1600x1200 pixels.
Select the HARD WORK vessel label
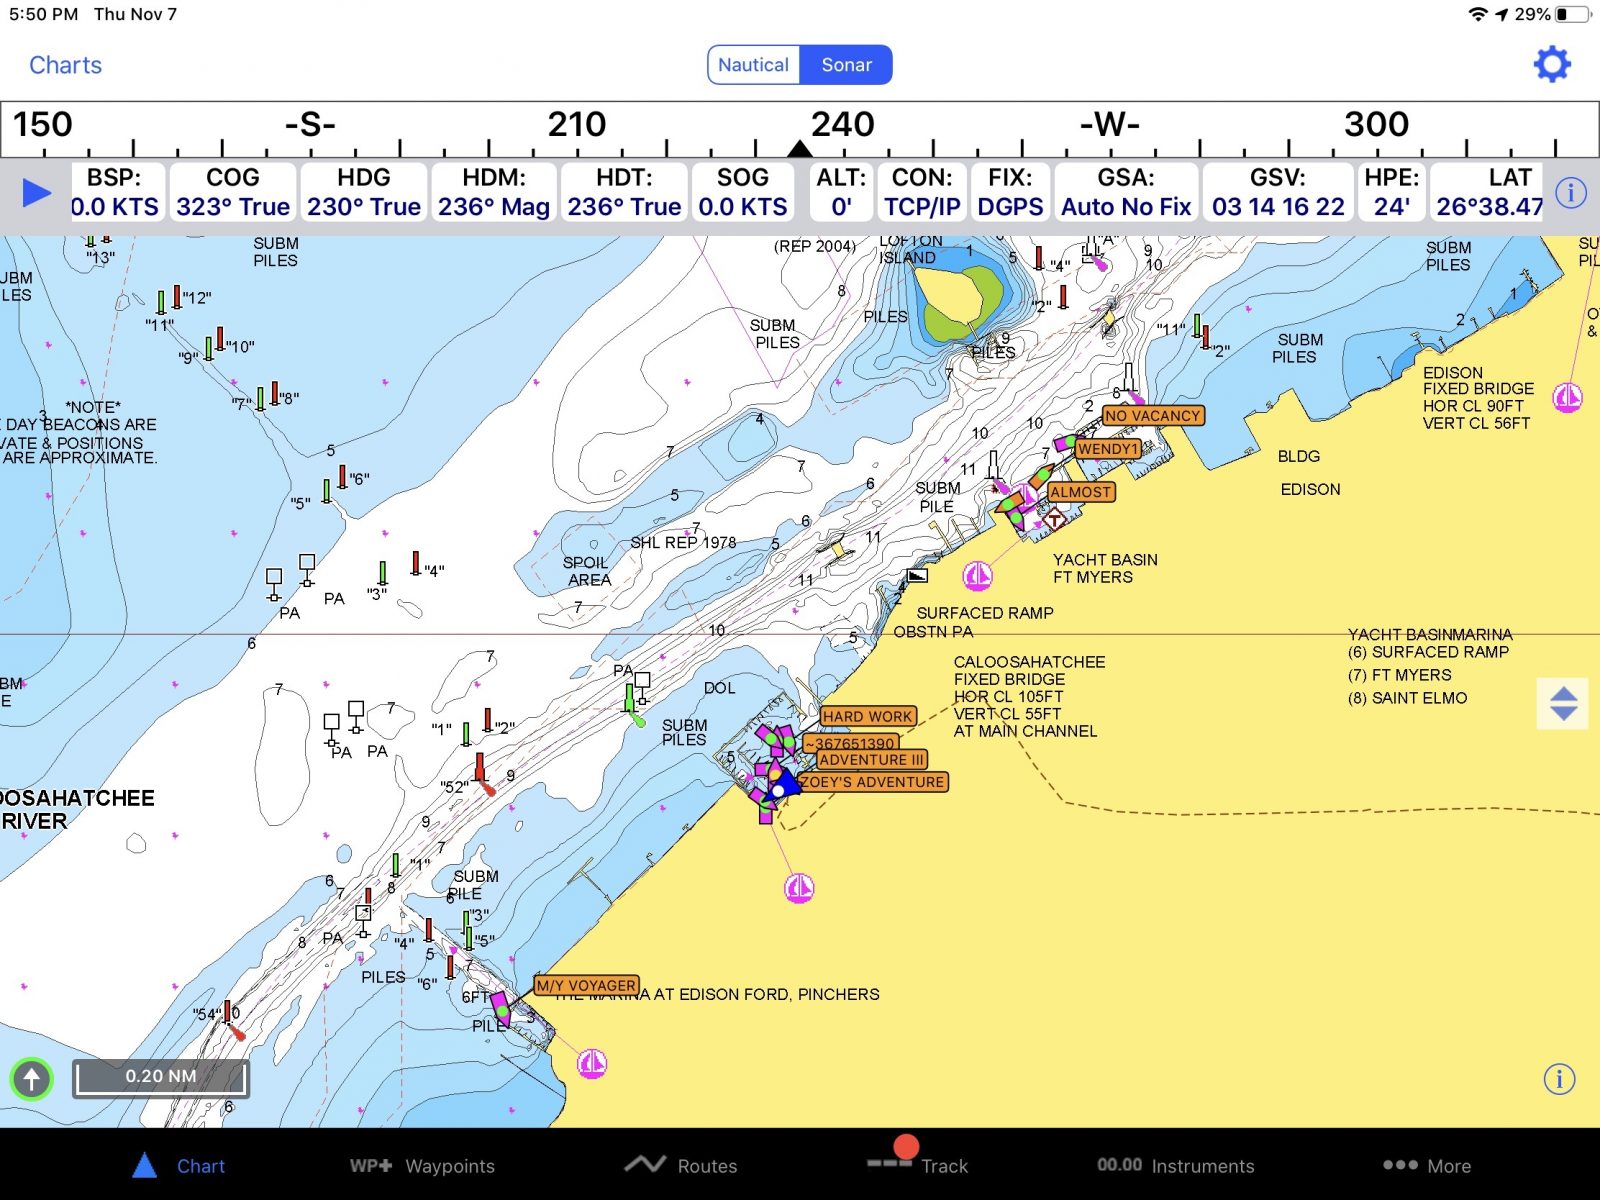tap(868, 716)
